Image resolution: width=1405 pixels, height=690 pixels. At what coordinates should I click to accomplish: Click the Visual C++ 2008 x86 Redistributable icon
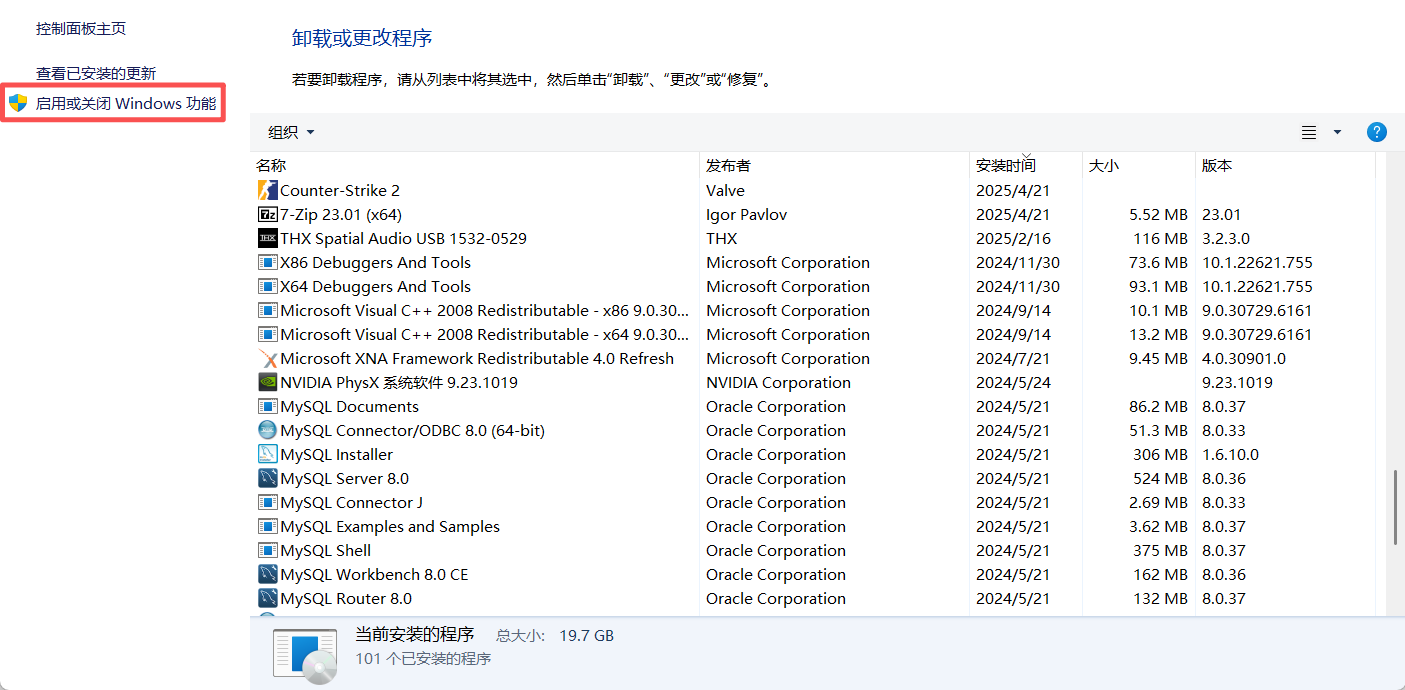click(267, 310)
